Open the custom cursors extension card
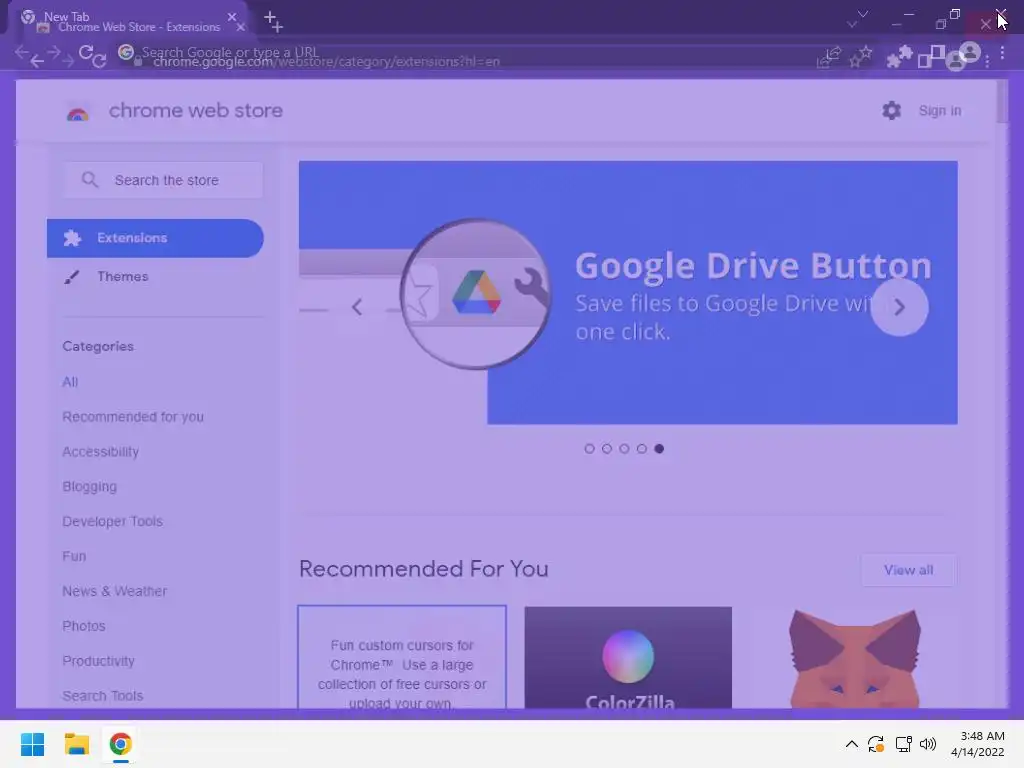Viewport: 1024px width, 768px height. point(402,658)
